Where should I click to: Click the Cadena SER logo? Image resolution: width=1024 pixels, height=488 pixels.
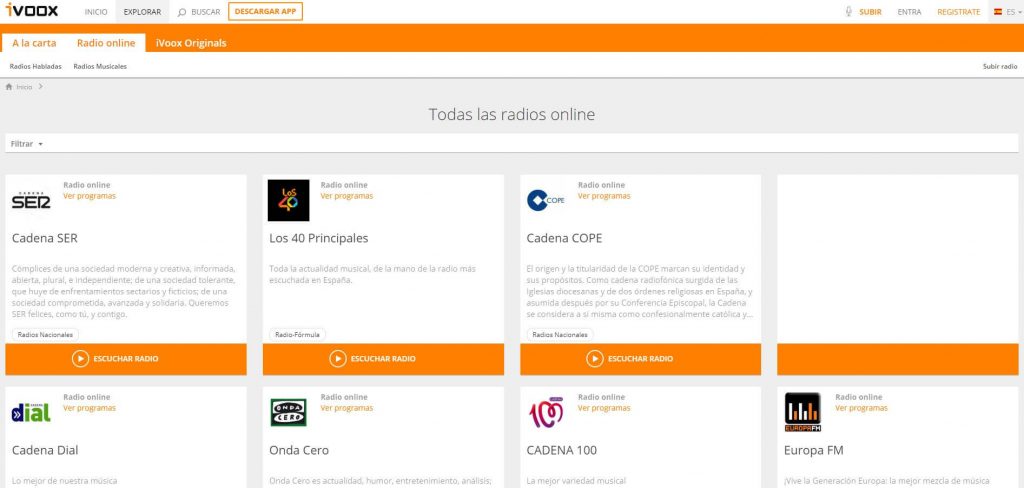[x=31, y=201]
